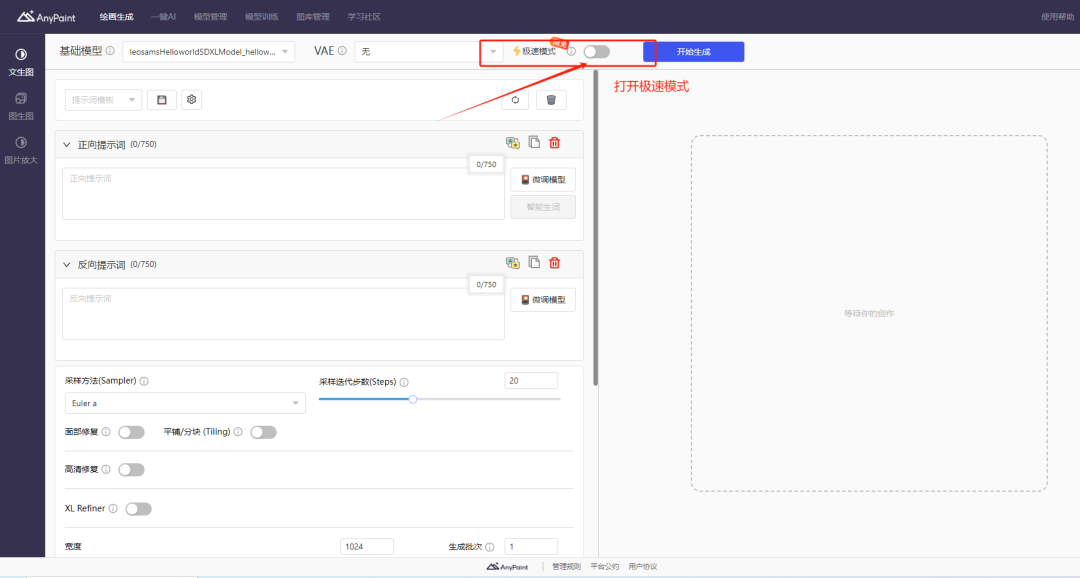Toggle 高清修复 hi-res fix switch
This screenshot has width=1080, height=578.
131,470
